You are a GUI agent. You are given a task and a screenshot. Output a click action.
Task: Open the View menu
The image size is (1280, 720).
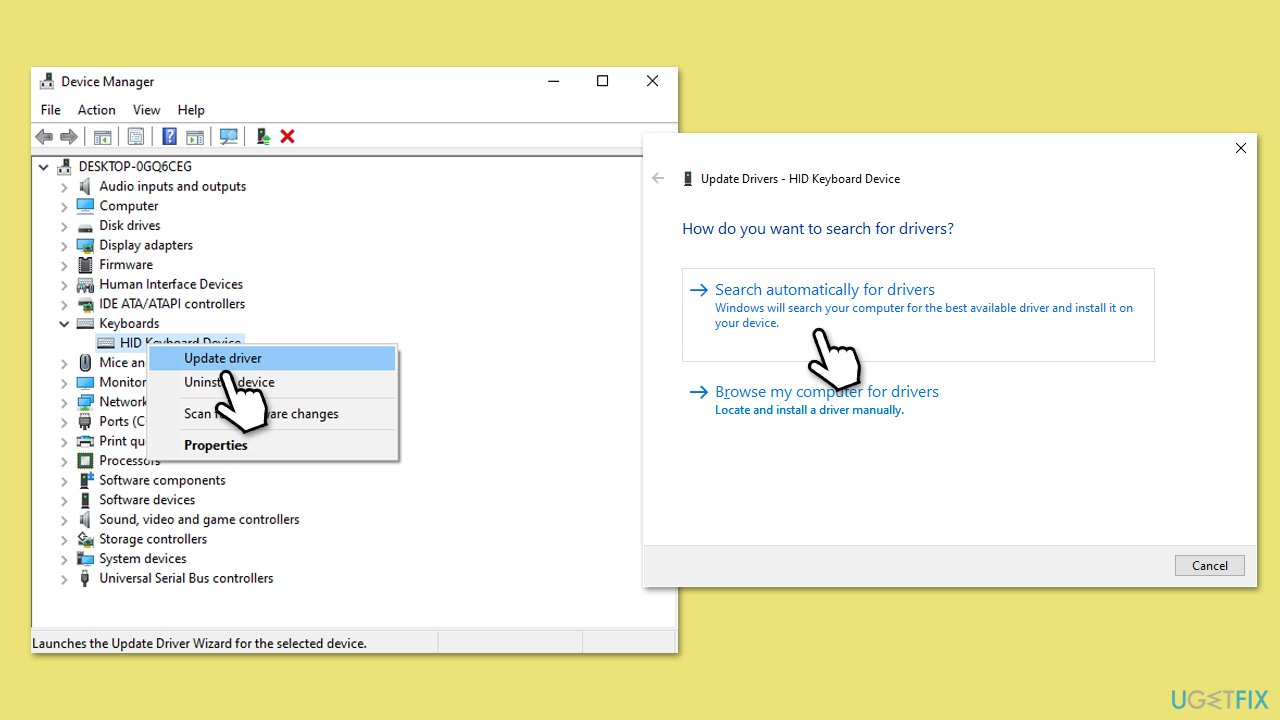pos(147,110)
